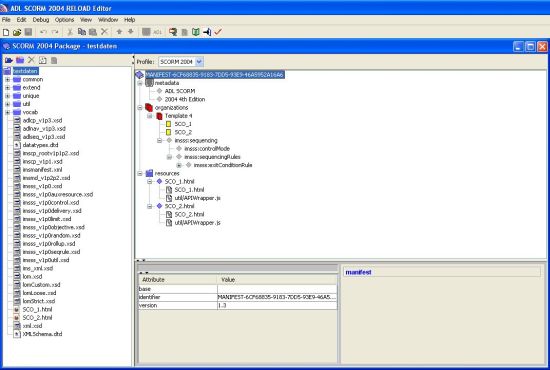
Task: Click the Copy toolbar icon
Action: pyautogui.click(x=82, y=32)
